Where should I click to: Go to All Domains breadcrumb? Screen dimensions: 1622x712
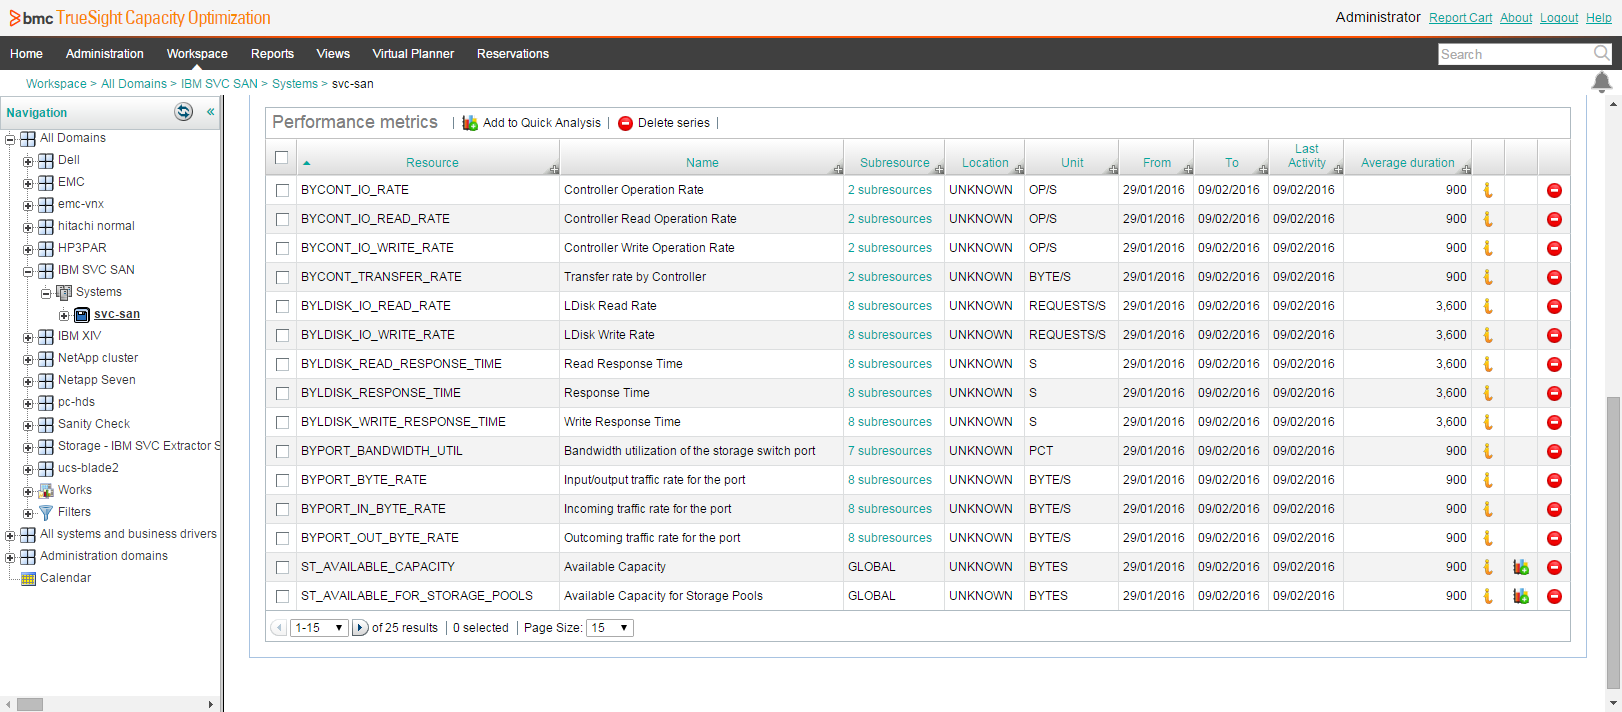click(134, 84)
